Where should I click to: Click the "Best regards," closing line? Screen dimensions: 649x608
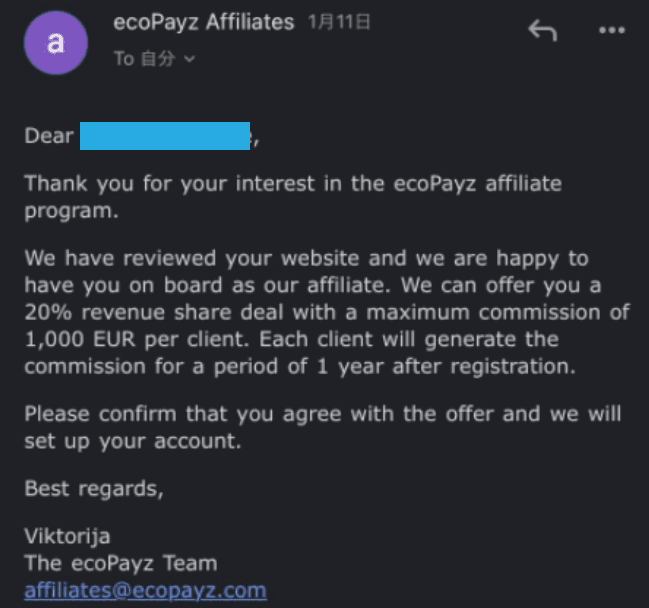pos(94,489)
